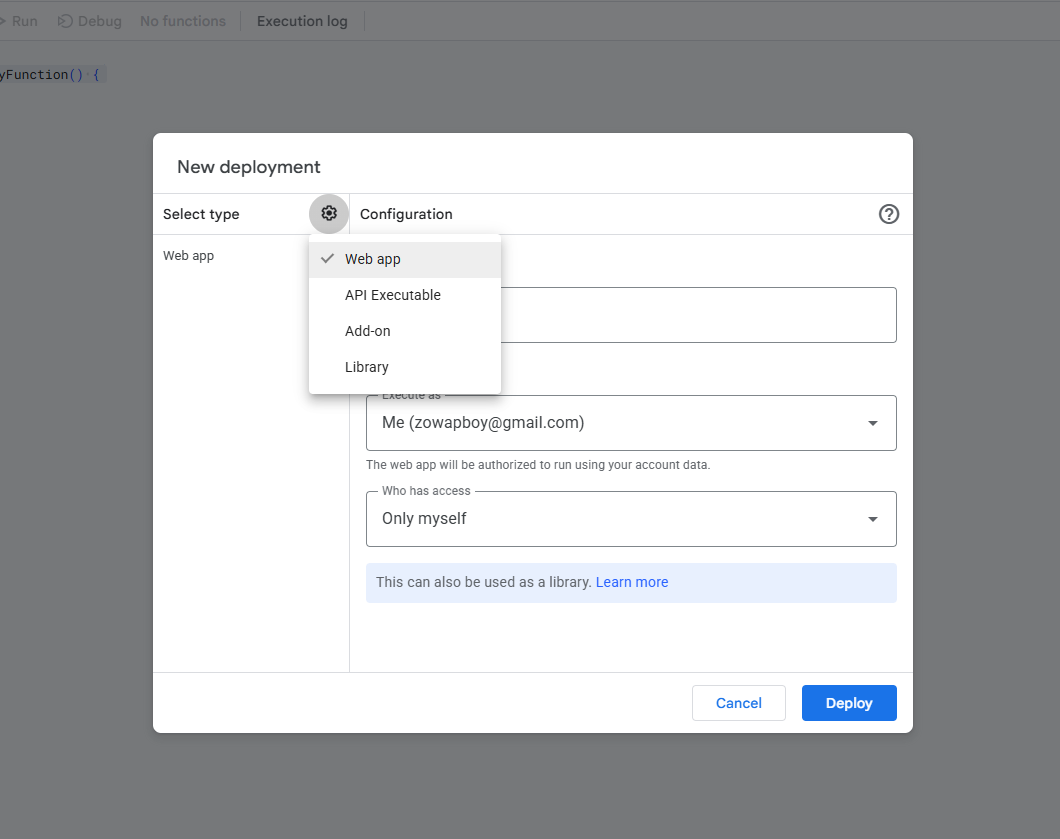Click the New deployment dialog title
This screenshot has height=839, width=1060.
(249, 167)
